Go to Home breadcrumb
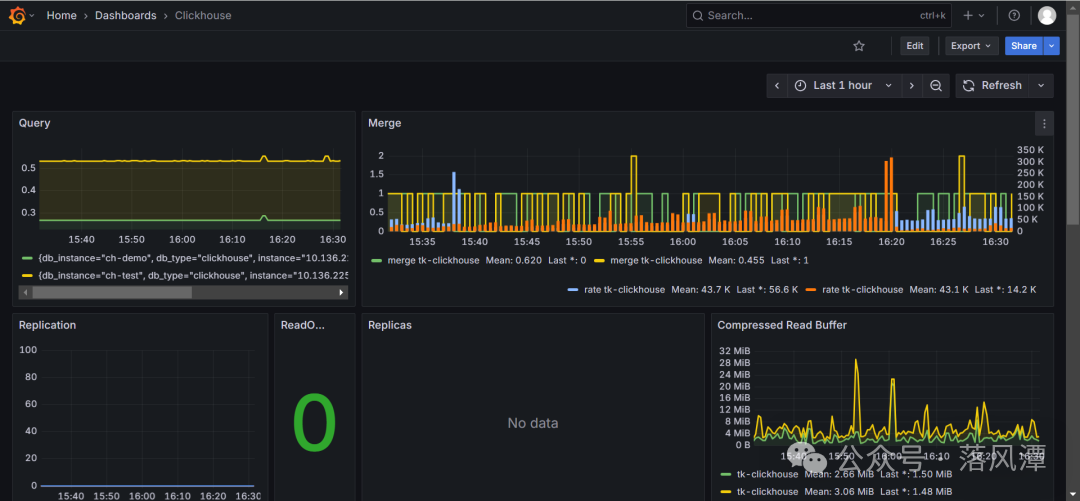Image resolution: width=1080 pixels, height=501 pixels. (61, 15)
